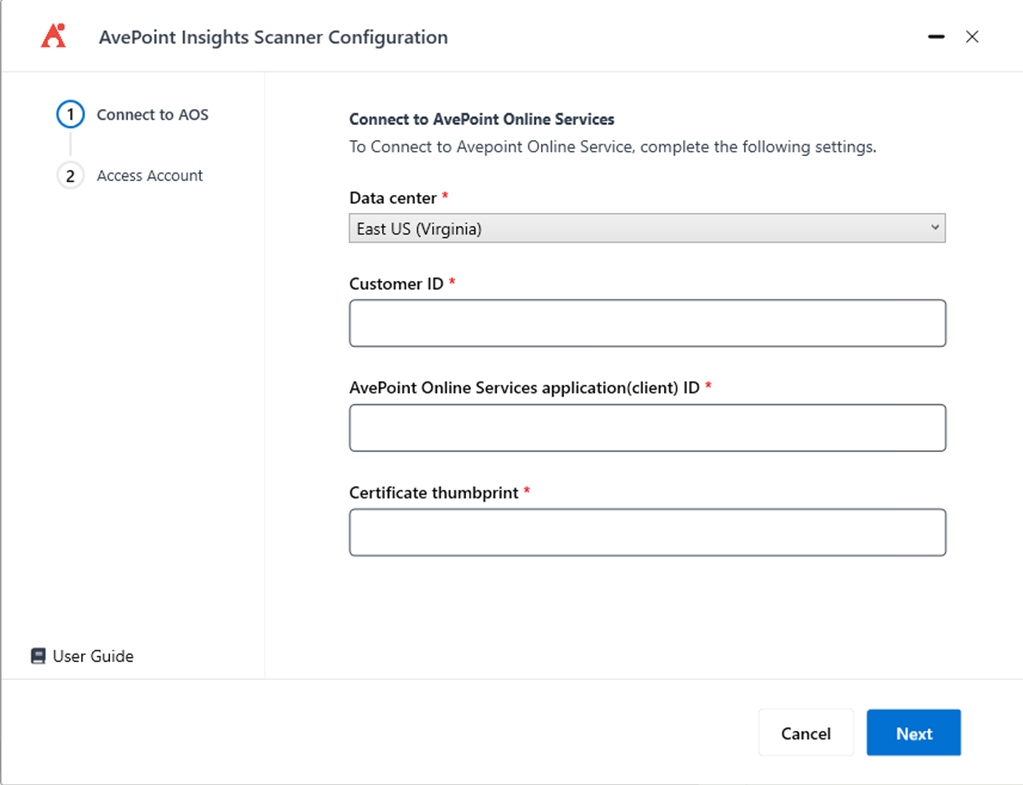Click the dropdown chevron arrow for Data center
Screen dimensions: 1023x785
click(x=935, y=228)
